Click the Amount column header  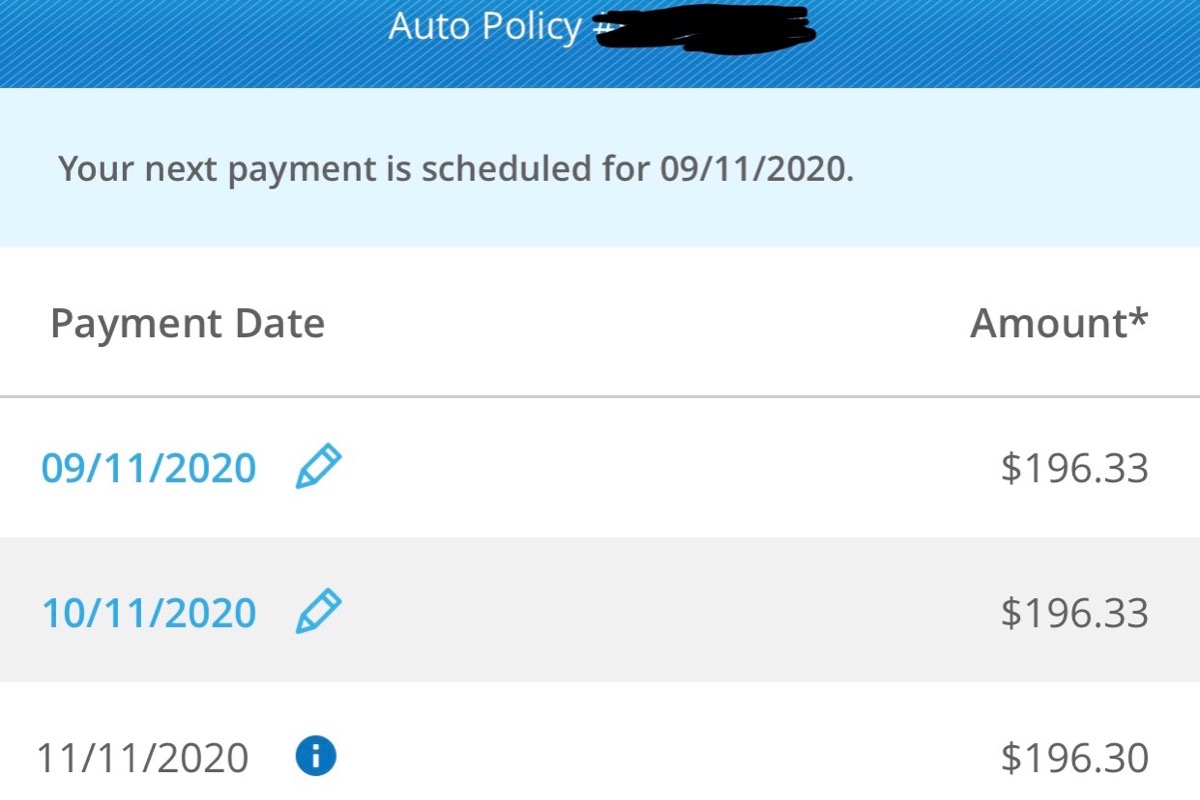click(1048, 323)
